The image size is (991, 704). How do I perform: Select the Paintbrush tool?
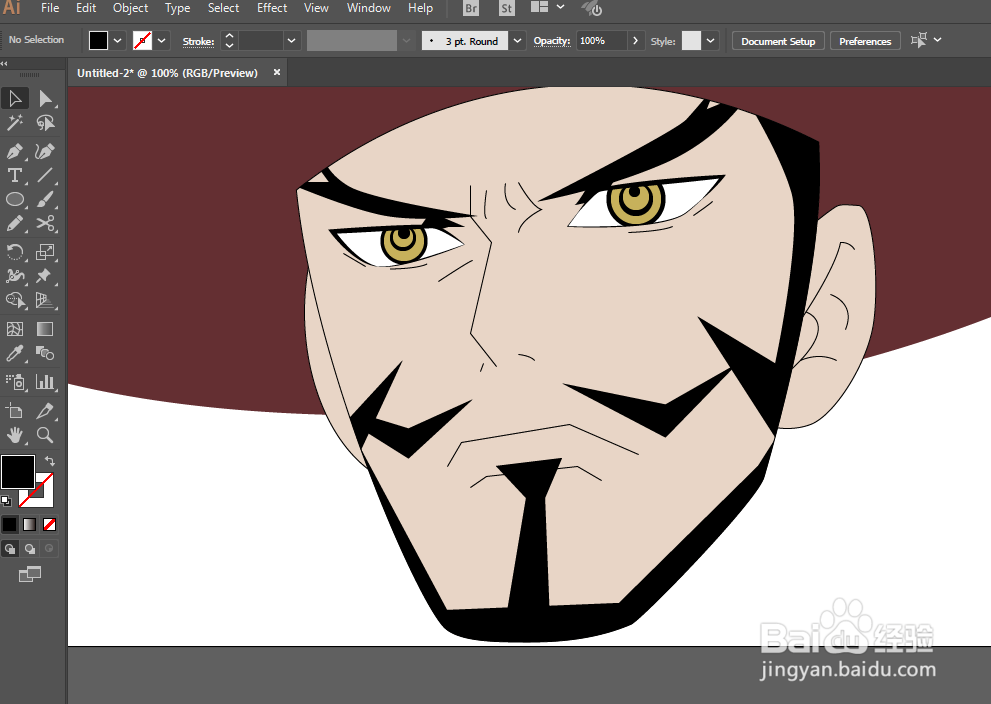tap(45, 200)
